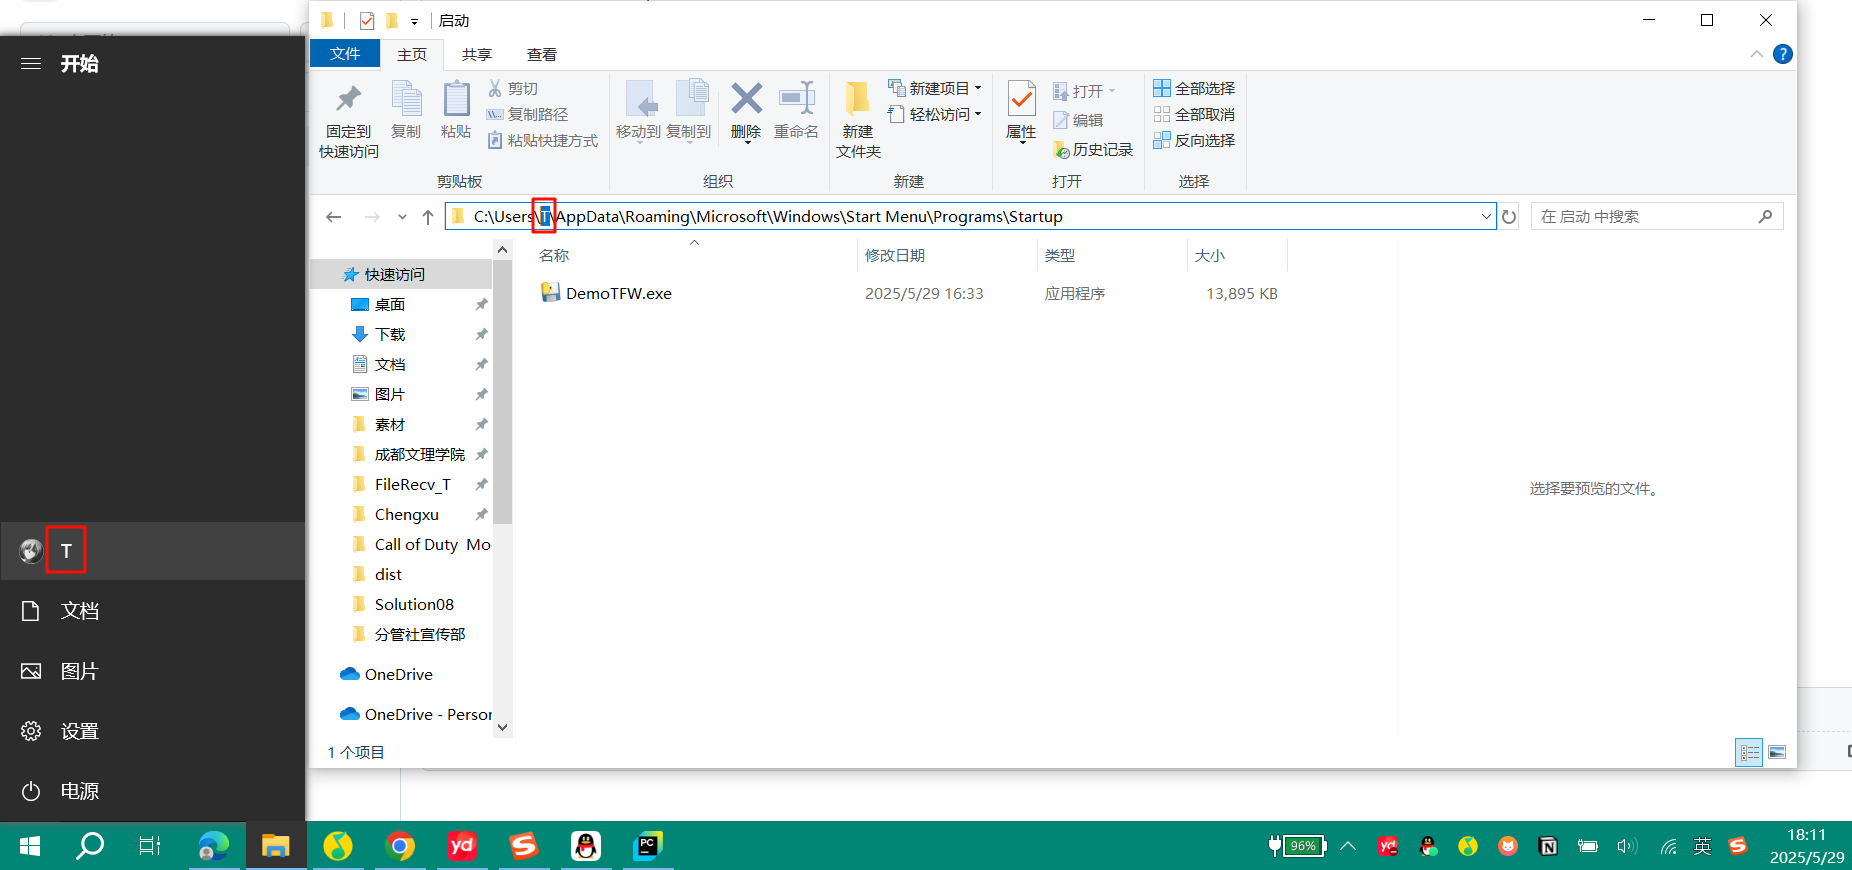Choose Copy path (复制路径)
1852x870 pixels.
click(x=527, y=114)
